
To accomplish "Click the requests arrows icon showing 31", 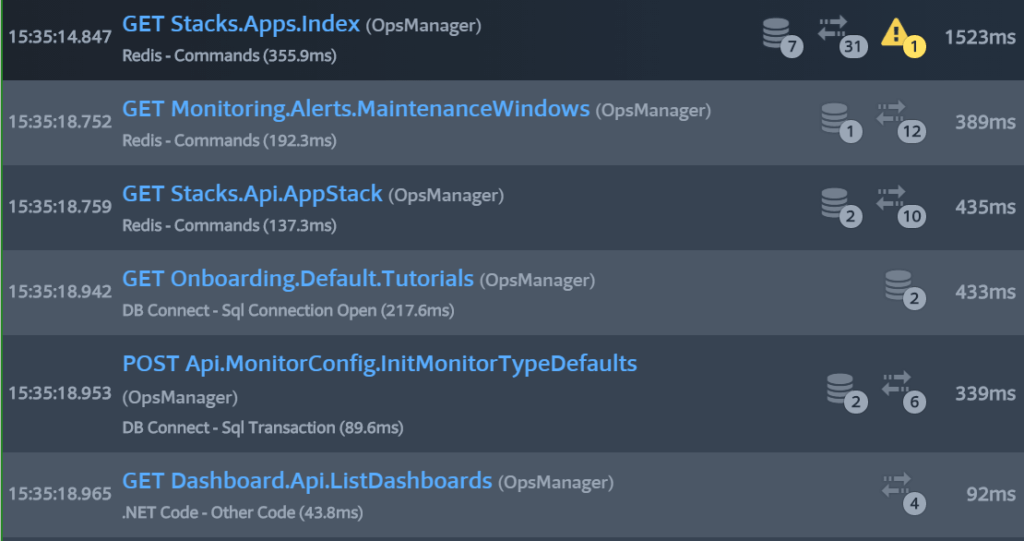I will (x=842, y=37).
